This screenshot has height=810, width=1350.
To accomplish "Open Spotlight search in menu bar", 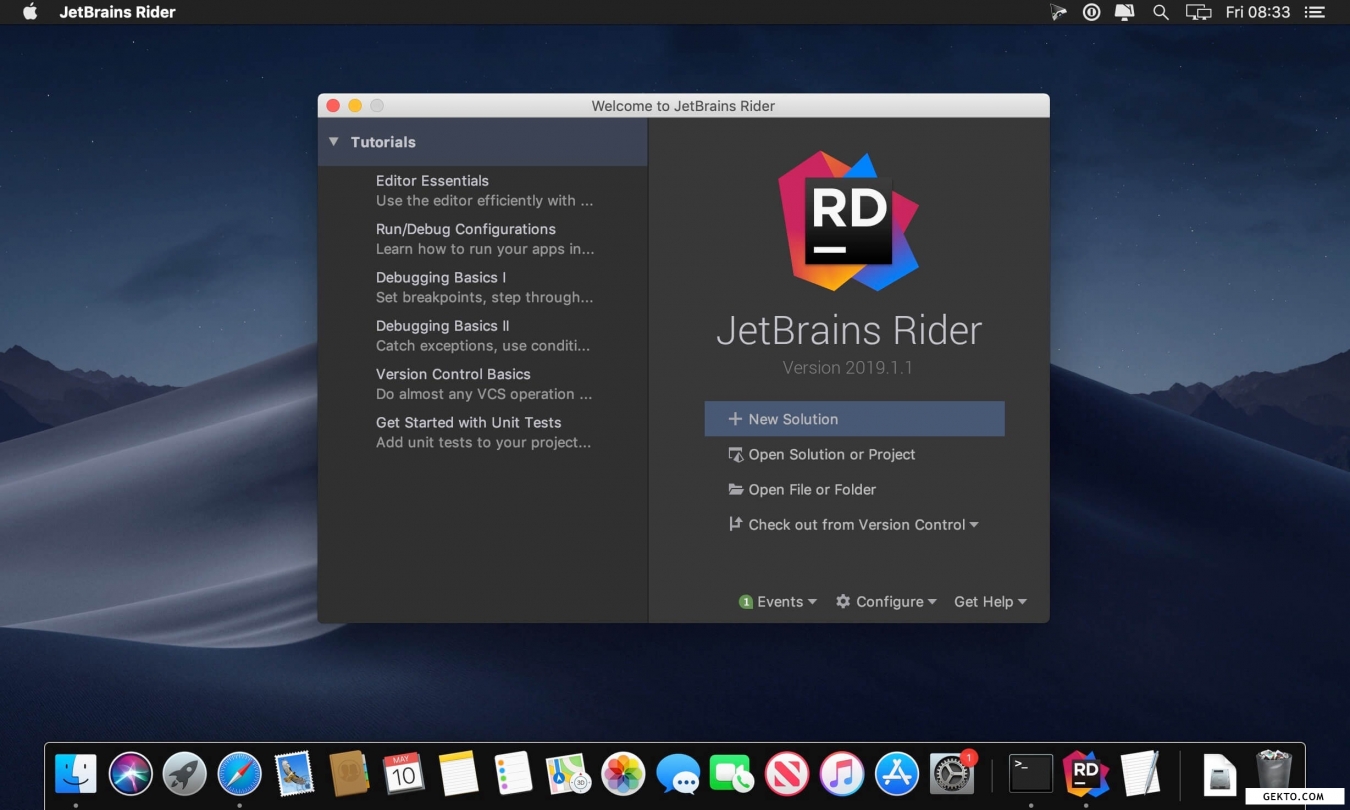I will (x=1160, y=12).
